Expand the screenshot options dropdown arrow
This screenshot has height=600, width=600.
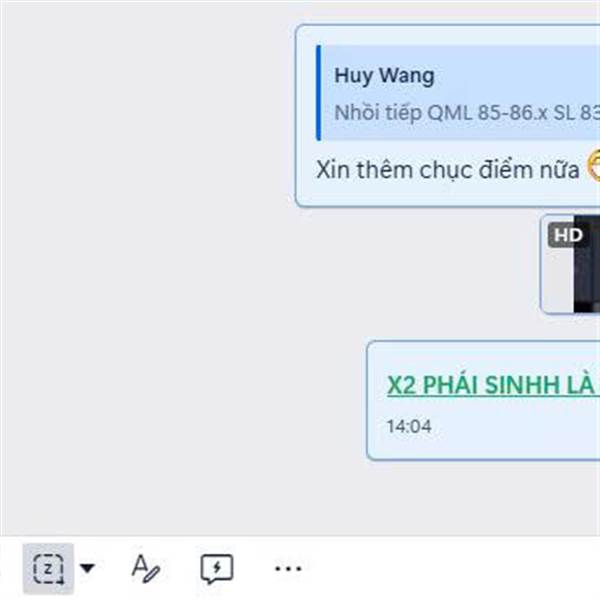(87, 568)
